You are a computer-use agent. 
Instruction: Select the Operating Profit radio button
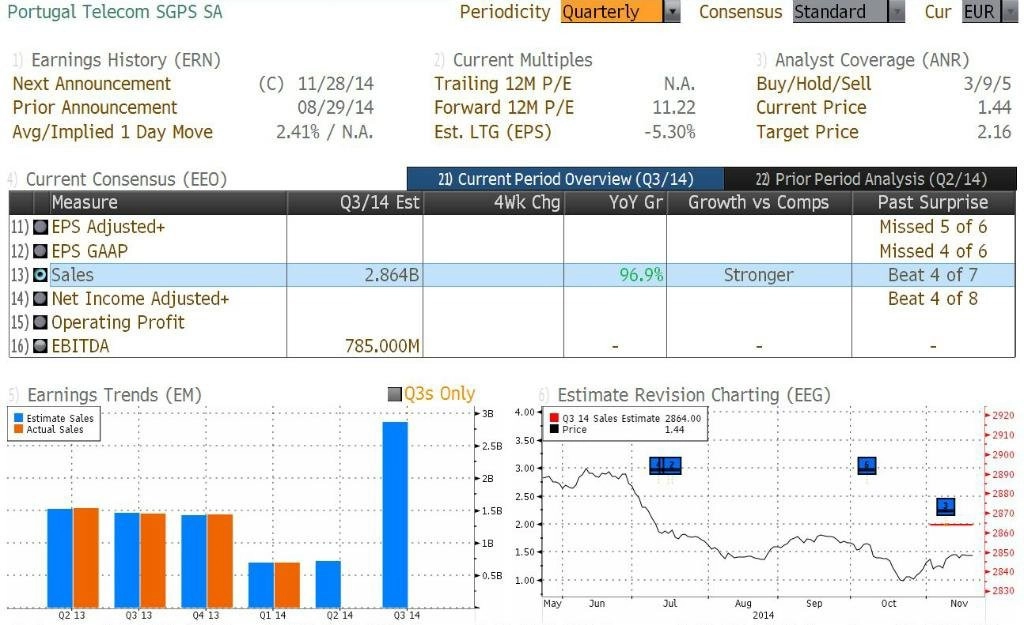pyautogui.click(x=40, y=323)
